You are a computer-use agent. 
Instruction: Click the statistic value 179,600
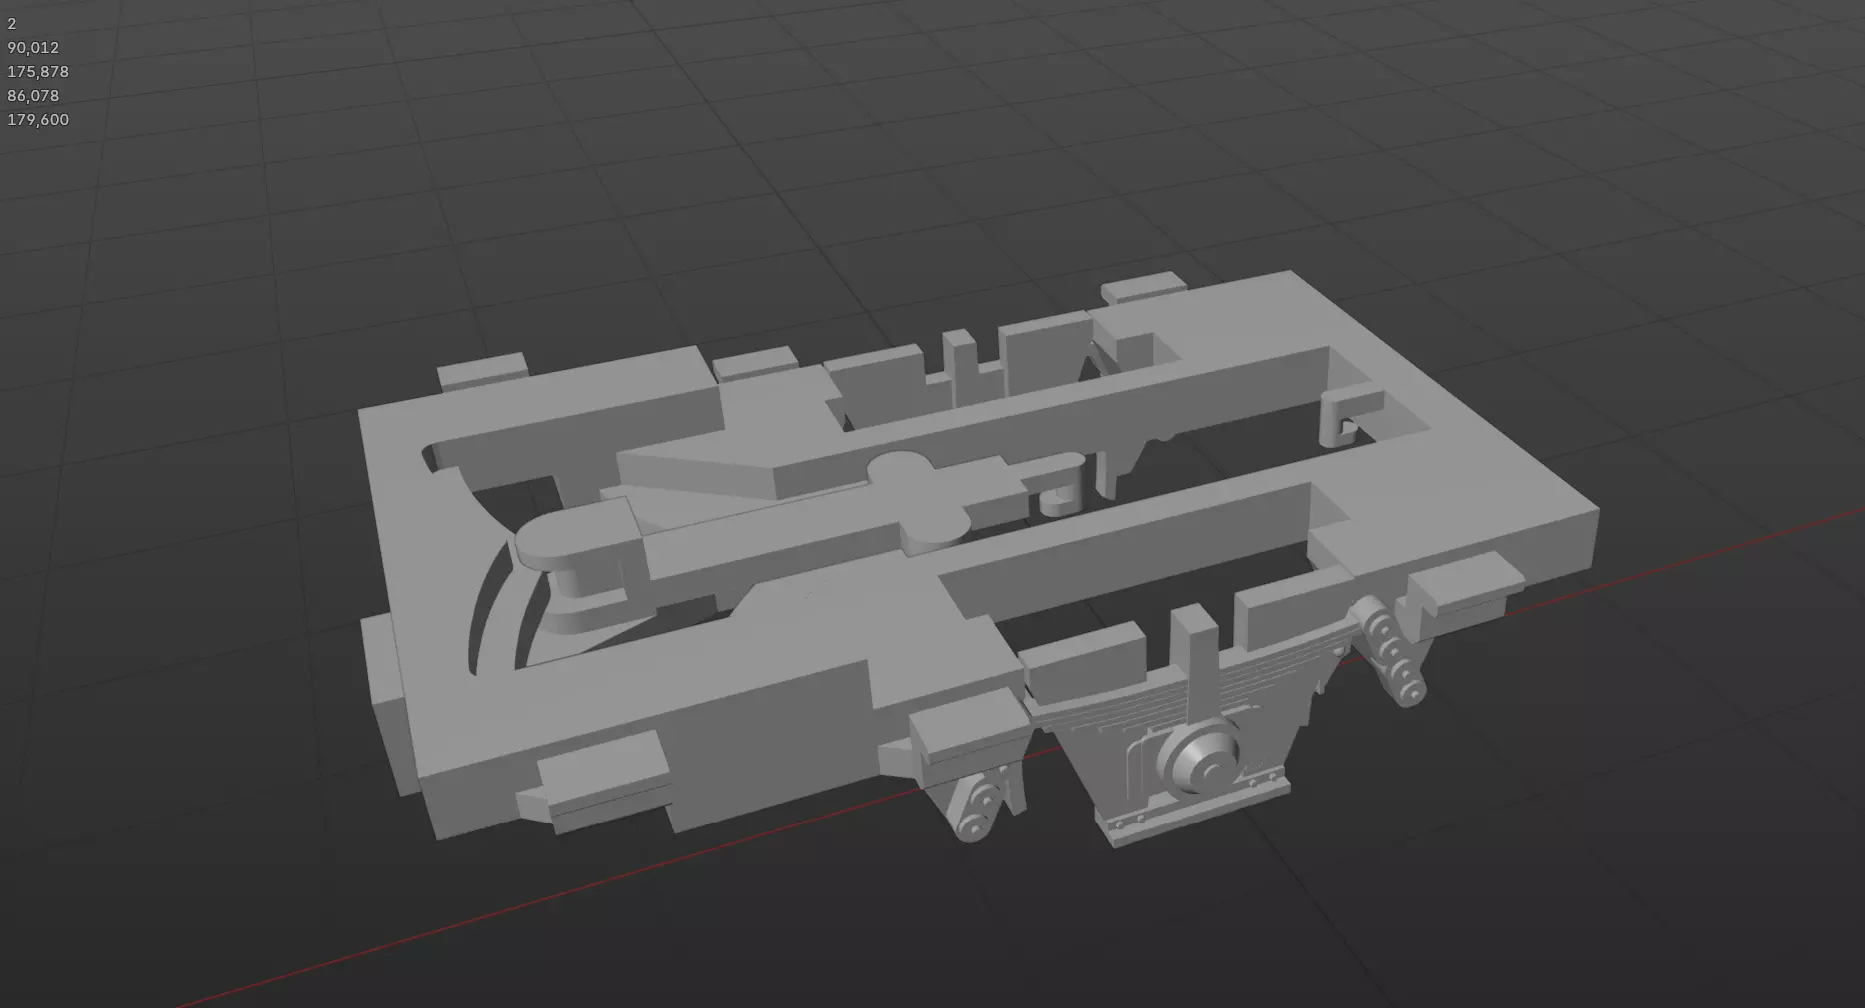tap(38, 120)
